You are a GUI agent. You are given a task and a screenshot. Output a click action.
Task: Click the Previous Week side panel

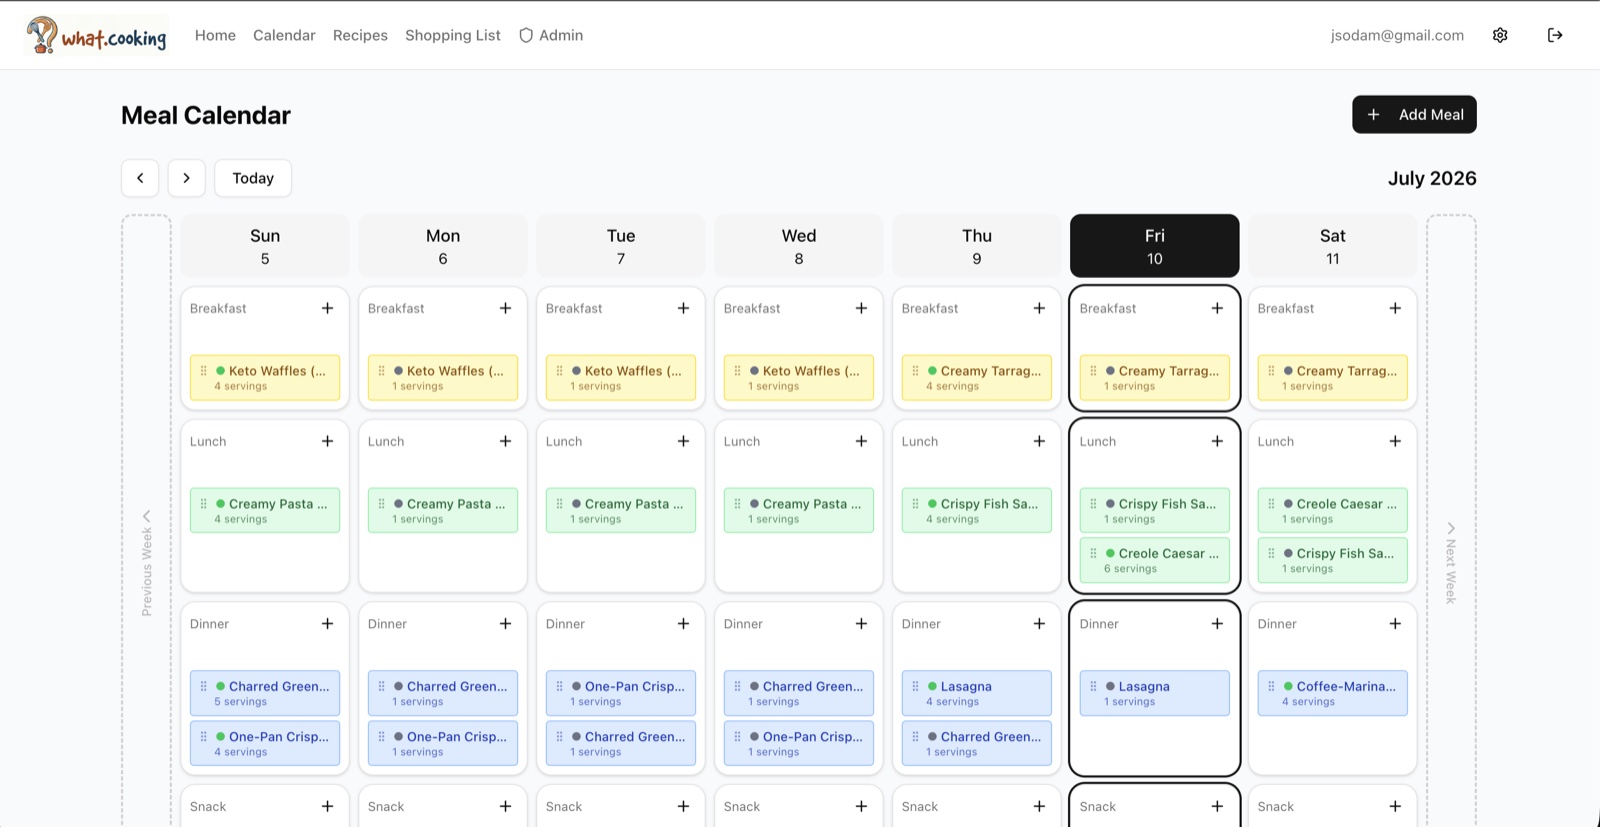coord(146,521)
